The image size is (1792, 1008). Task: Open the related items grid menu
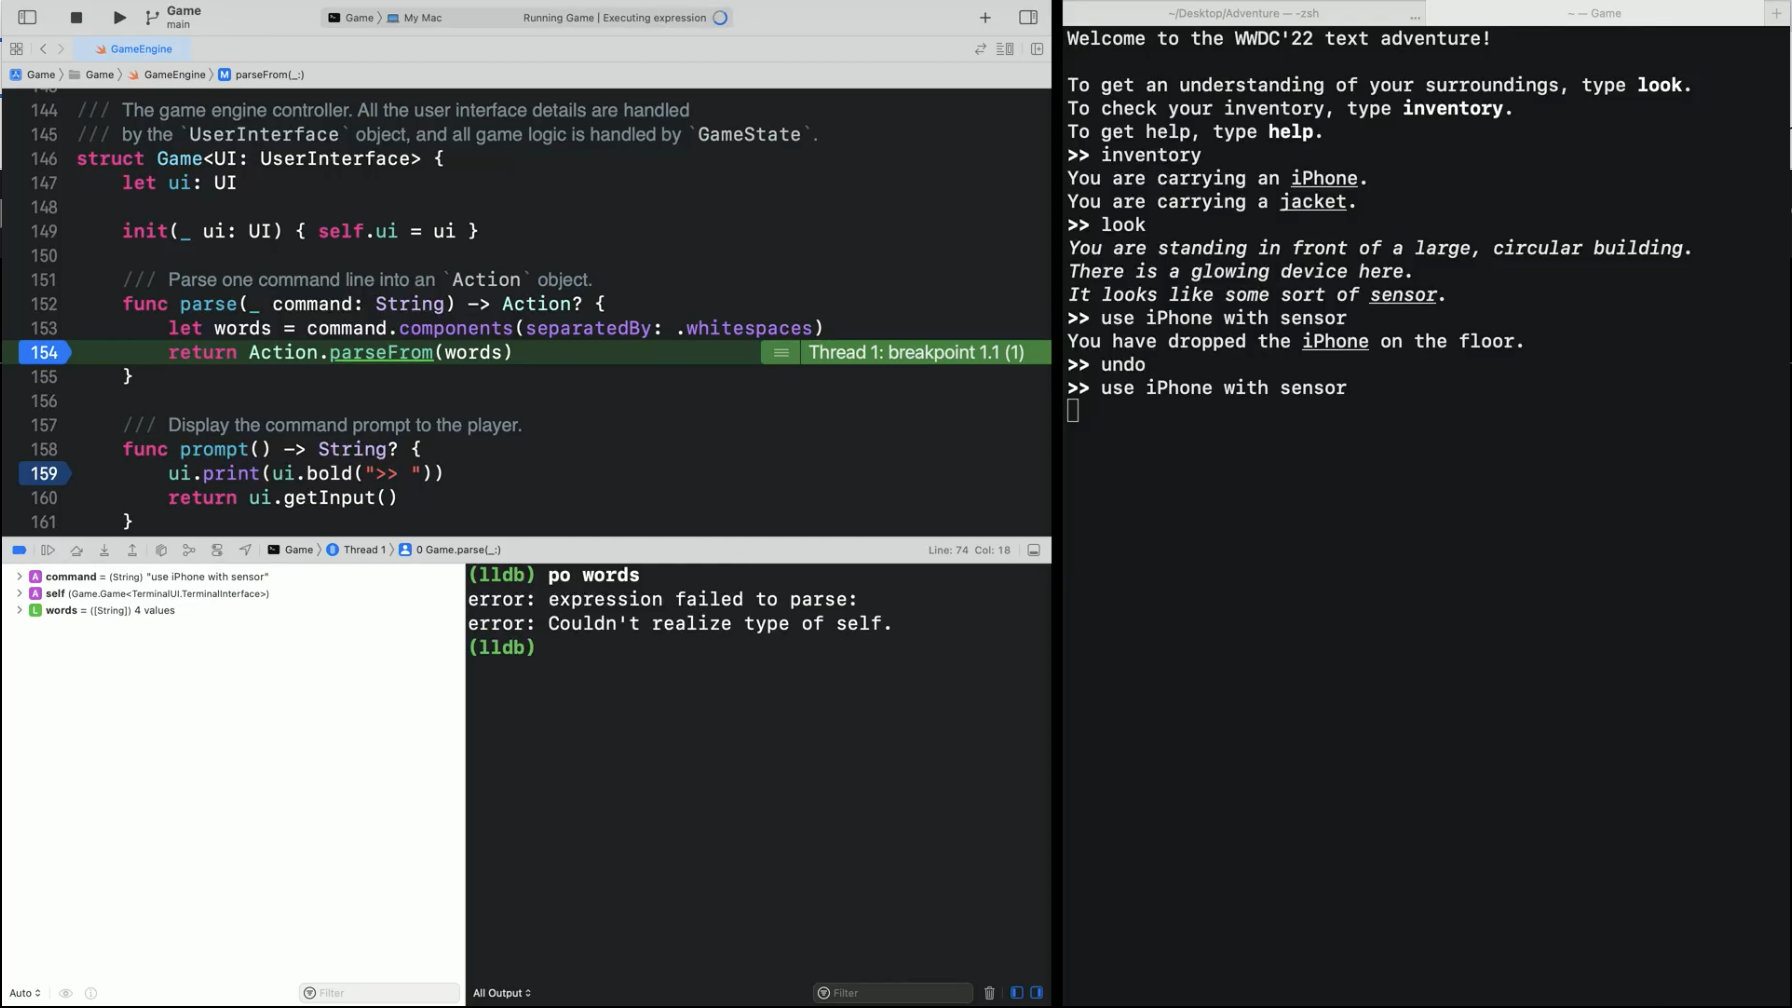point(16,48)
